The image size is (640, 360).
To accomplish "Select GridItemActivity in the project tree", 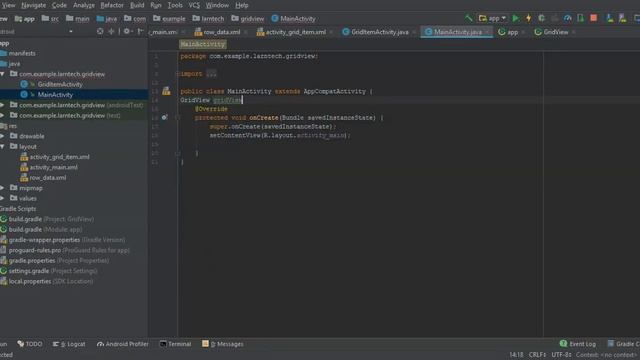I will coord(60,84).
